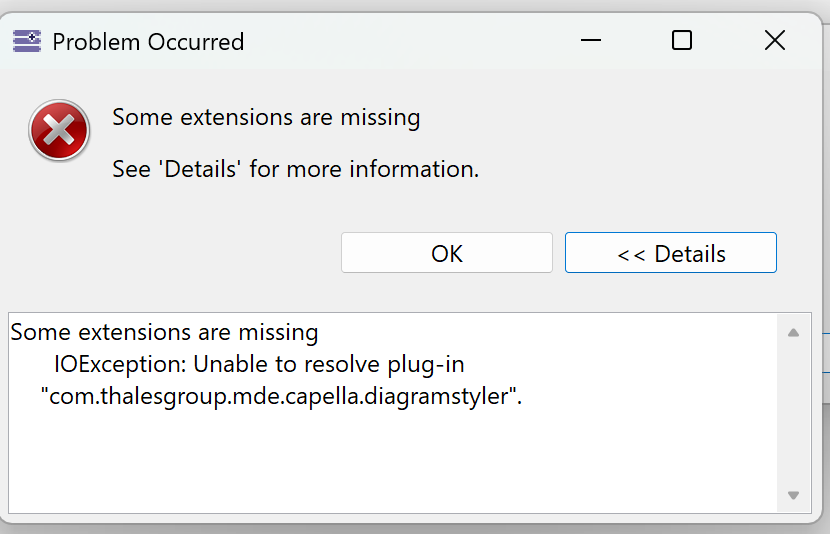Maximize the Problem Occurred dialog

682,40
